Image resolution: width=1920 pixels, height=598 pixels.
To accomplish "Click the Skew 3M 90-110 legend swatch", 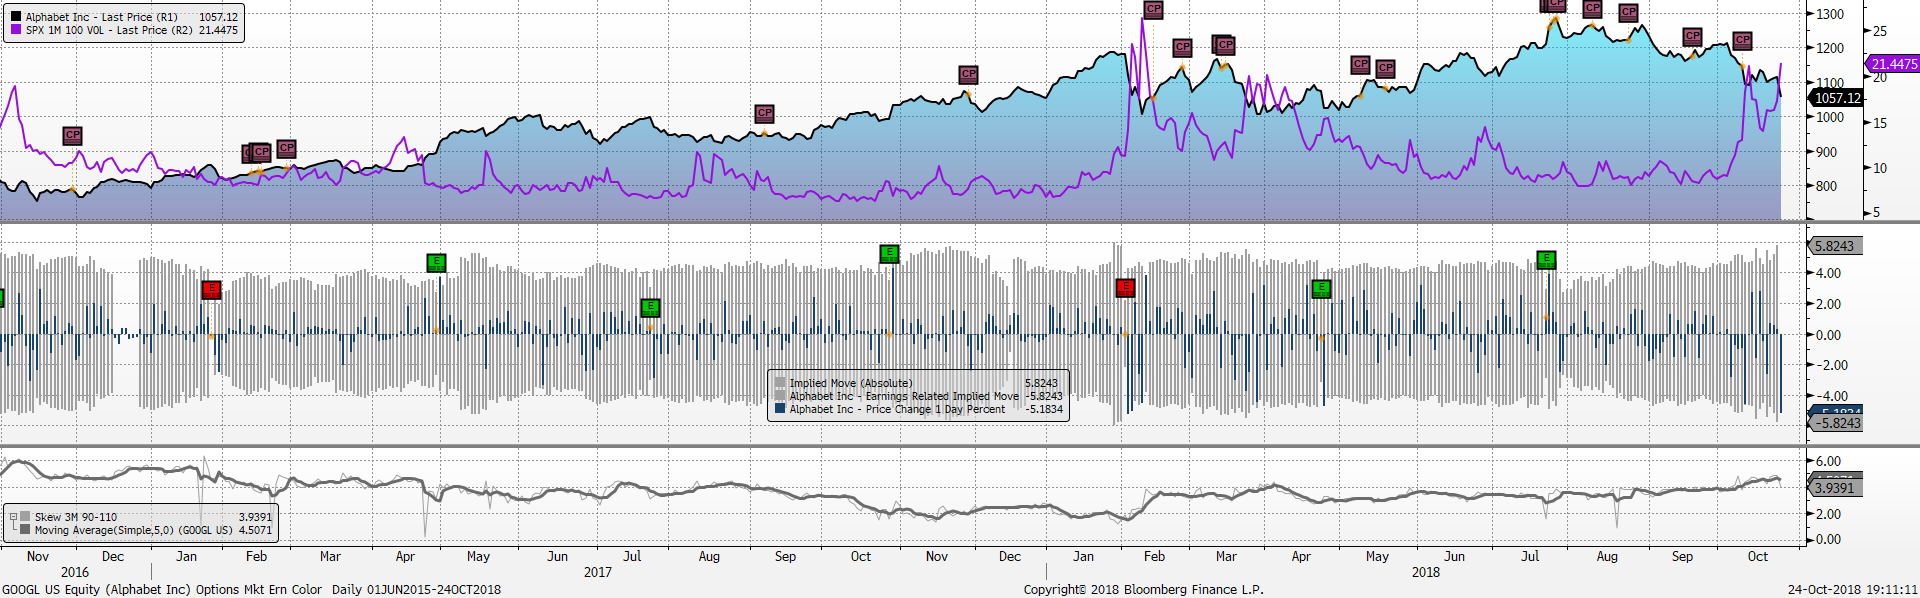I will [25, 517].
